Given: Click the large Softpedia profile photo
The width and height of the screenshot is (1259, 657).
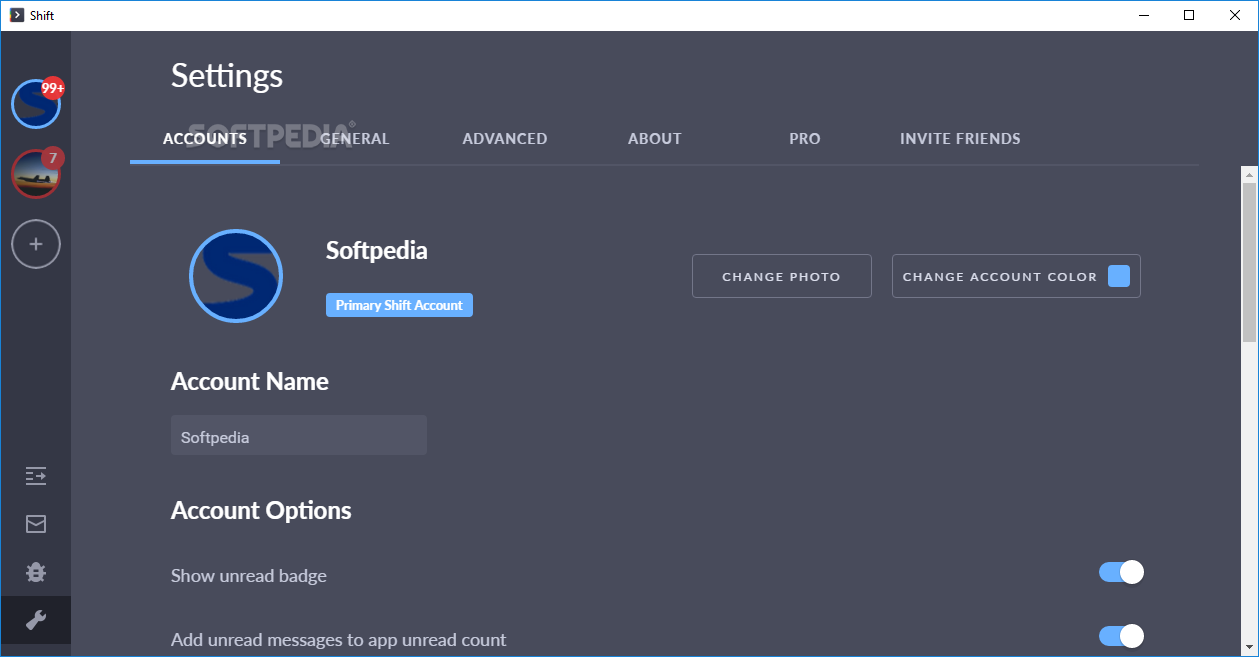Looking at the screenshot, I should click(236, 276).
